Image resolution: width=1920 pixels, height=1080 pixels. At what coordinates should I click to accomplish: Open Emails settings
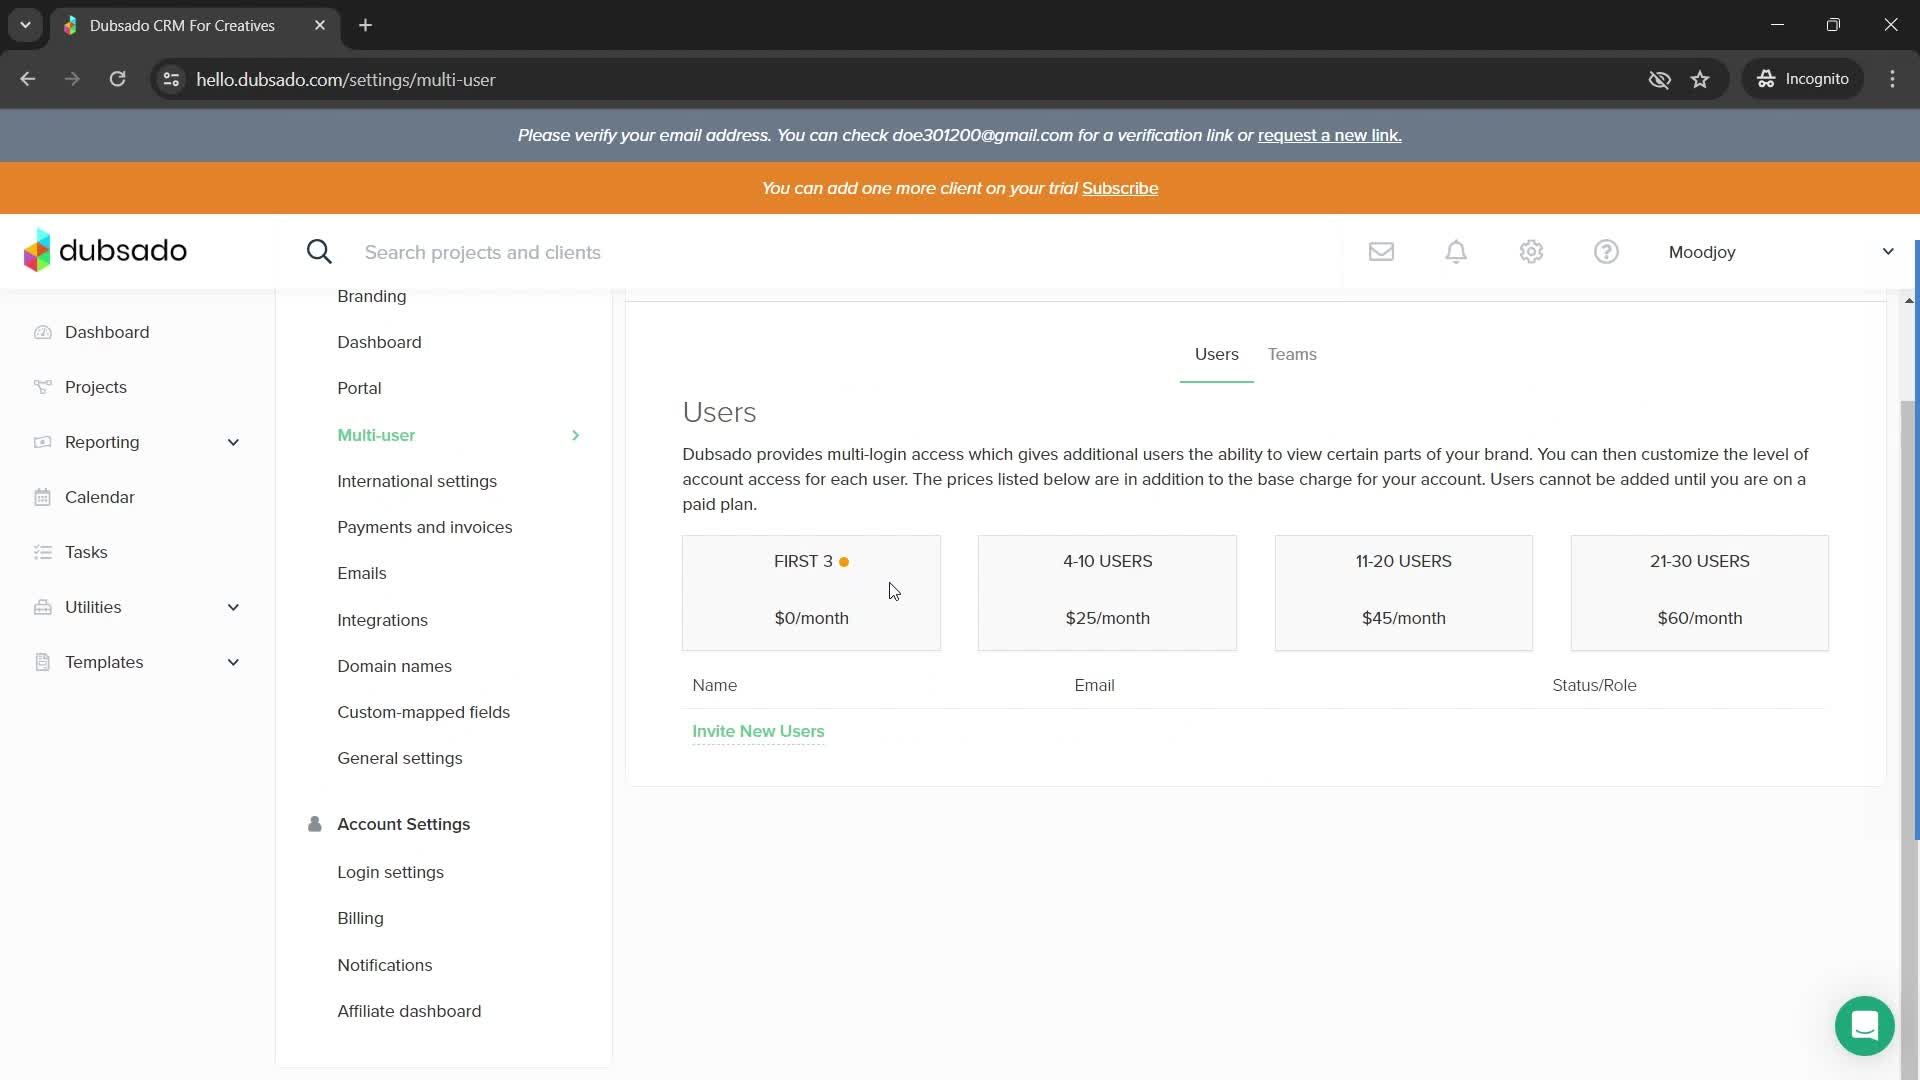pos(362,573)
